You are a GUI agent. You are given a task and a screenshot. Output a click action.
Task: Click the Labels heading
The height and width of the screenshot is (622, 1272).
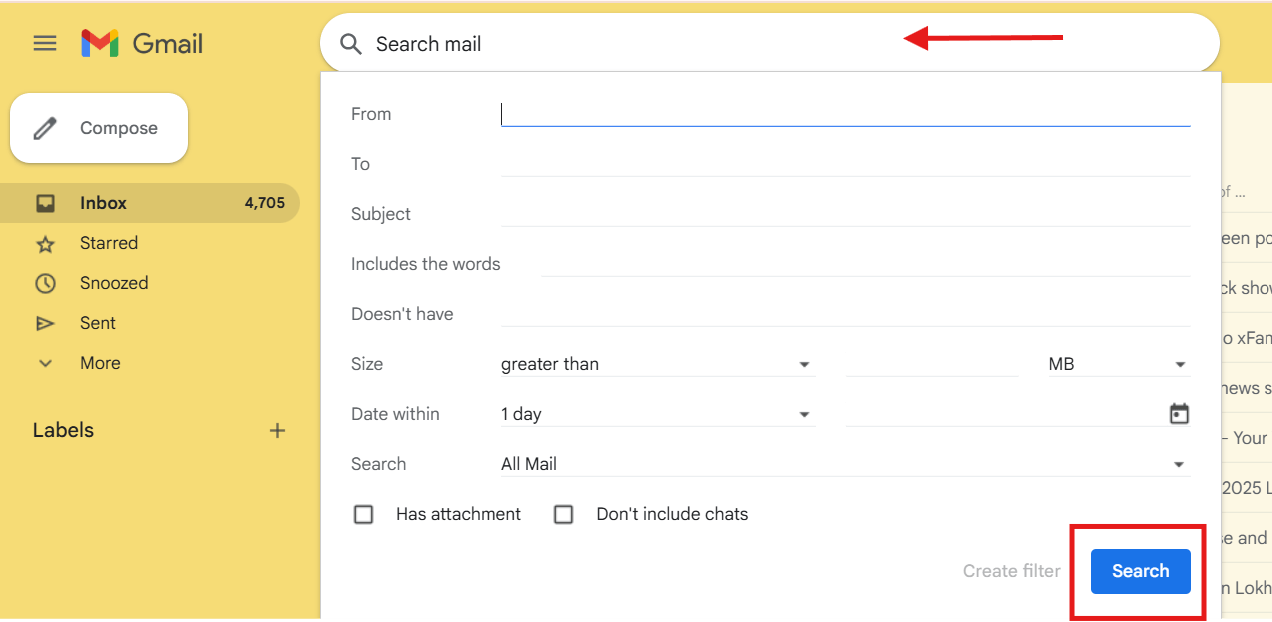[x=63, y=431]
